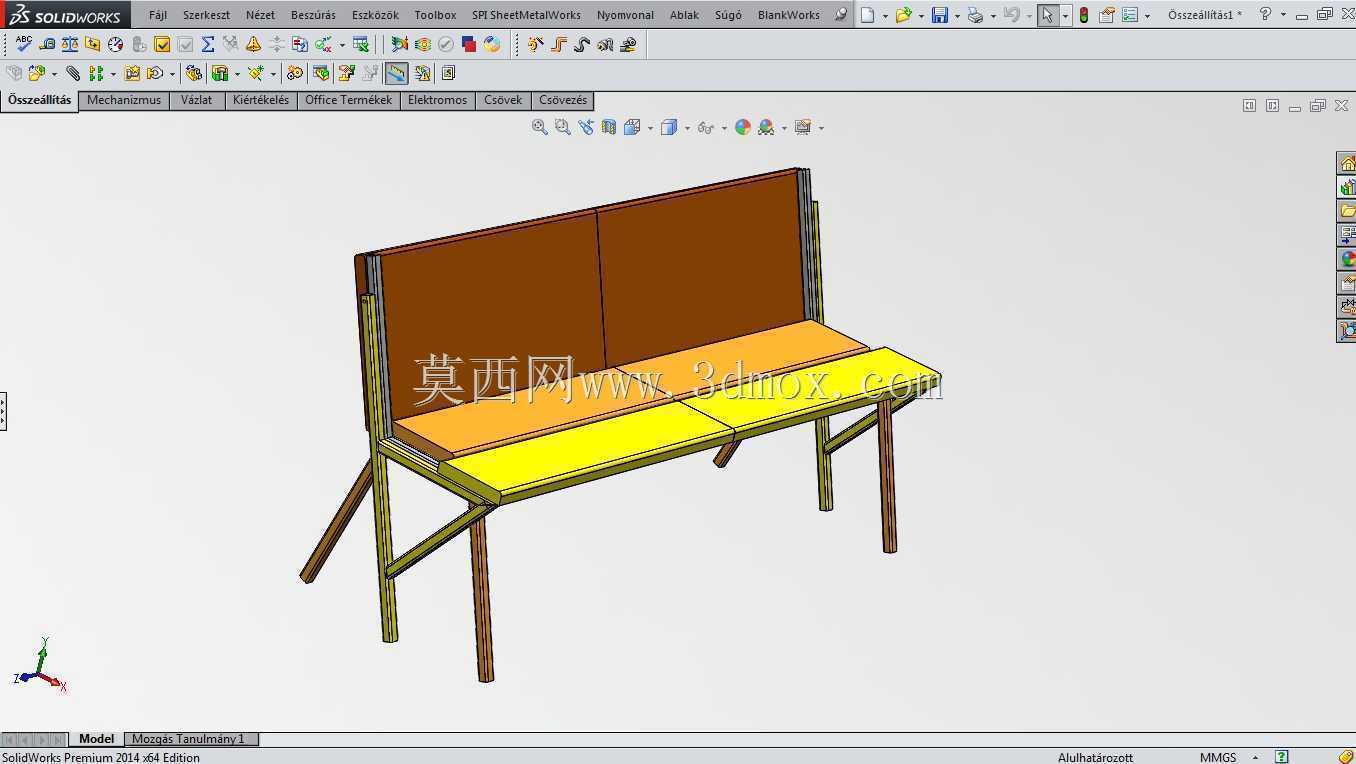
Task: Click the Appearances color ball pane icon
Action: (1347, 259)
